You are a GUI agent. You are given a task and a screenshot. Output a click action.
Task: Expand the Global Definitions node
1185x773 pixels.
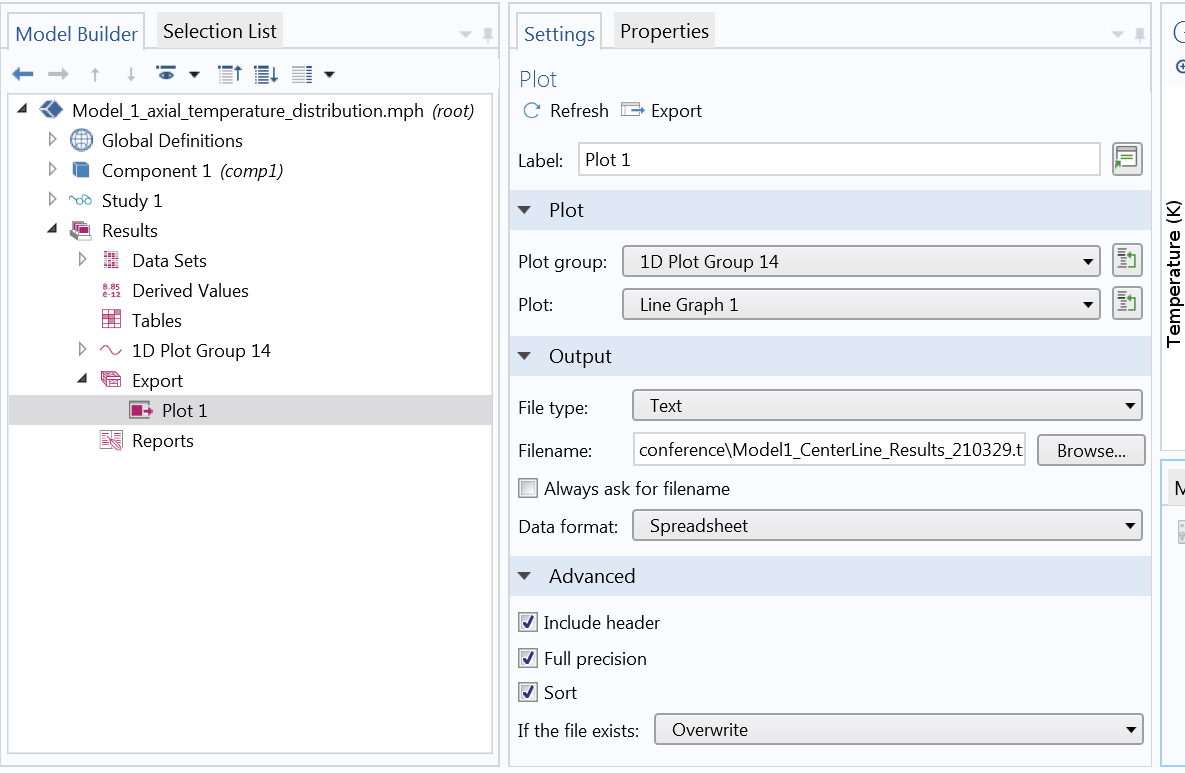point(54,141)
